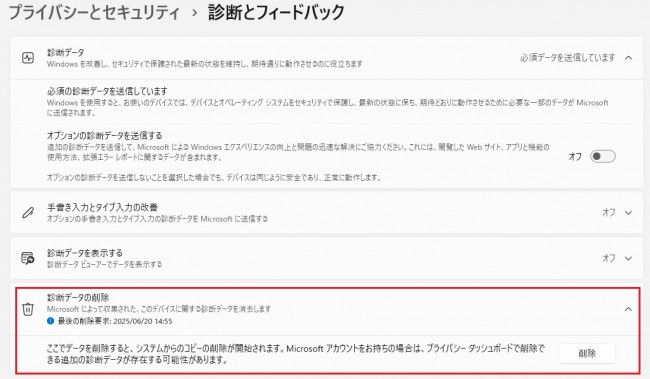Click the 必須の診断データを送信しています heading

coord(107,91)
